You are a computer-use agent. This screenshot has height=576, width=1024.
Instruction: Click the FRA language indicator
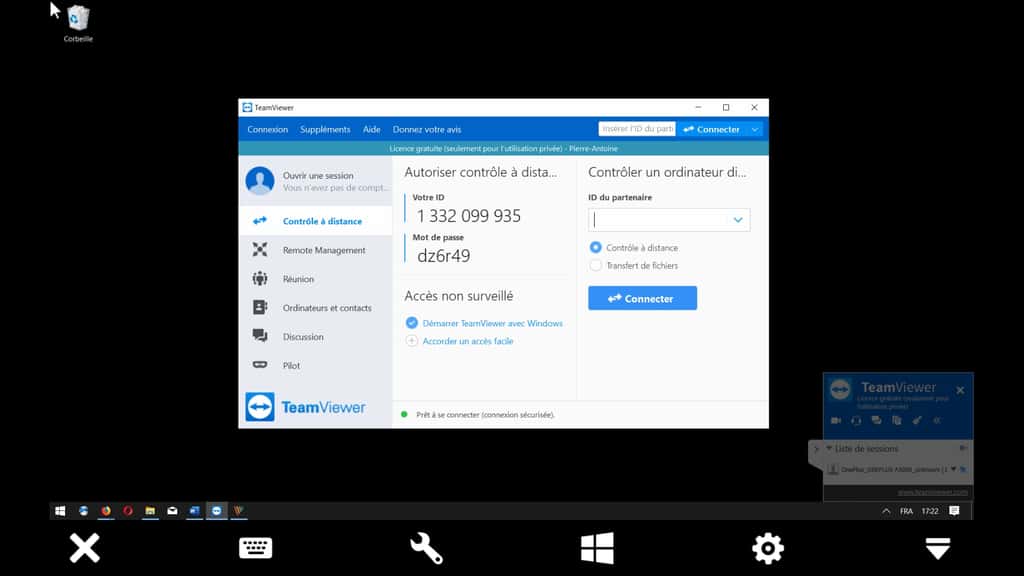[906, 511]
